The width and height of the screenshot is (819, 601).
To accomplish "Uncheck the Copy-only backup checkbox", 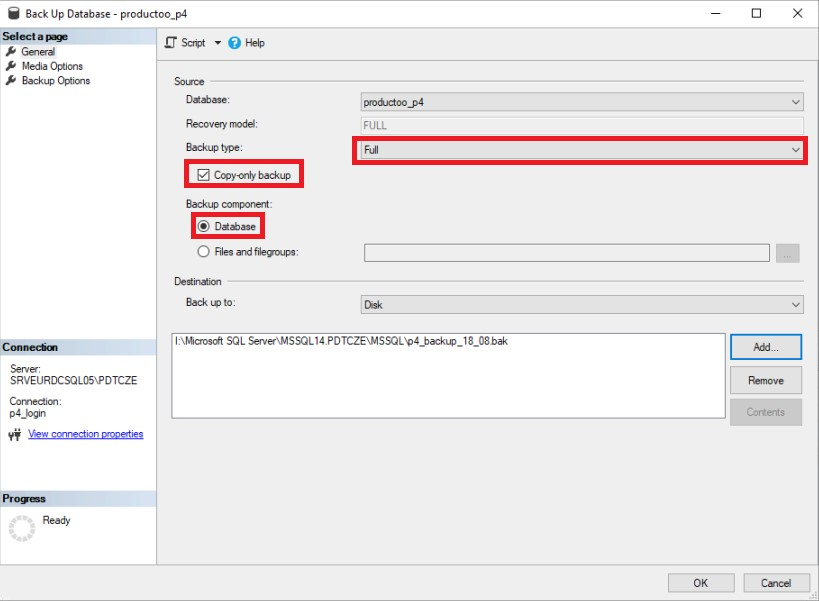I will pyautogui.click(x=204, y=175).
